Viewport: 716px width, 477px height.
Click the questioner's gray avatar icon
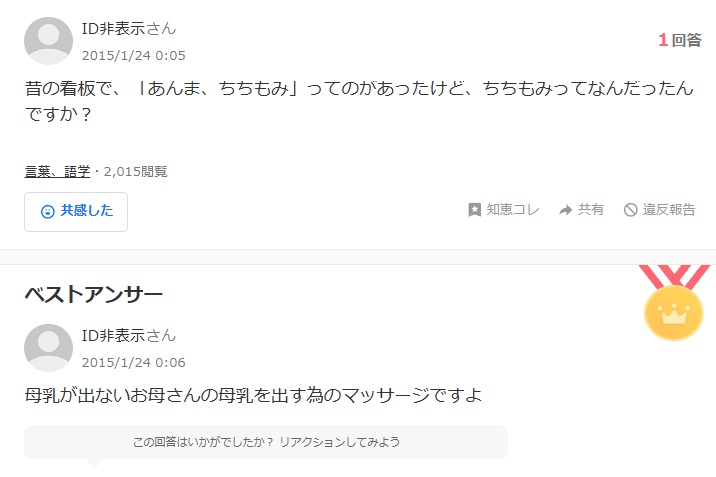click(48, 41)
